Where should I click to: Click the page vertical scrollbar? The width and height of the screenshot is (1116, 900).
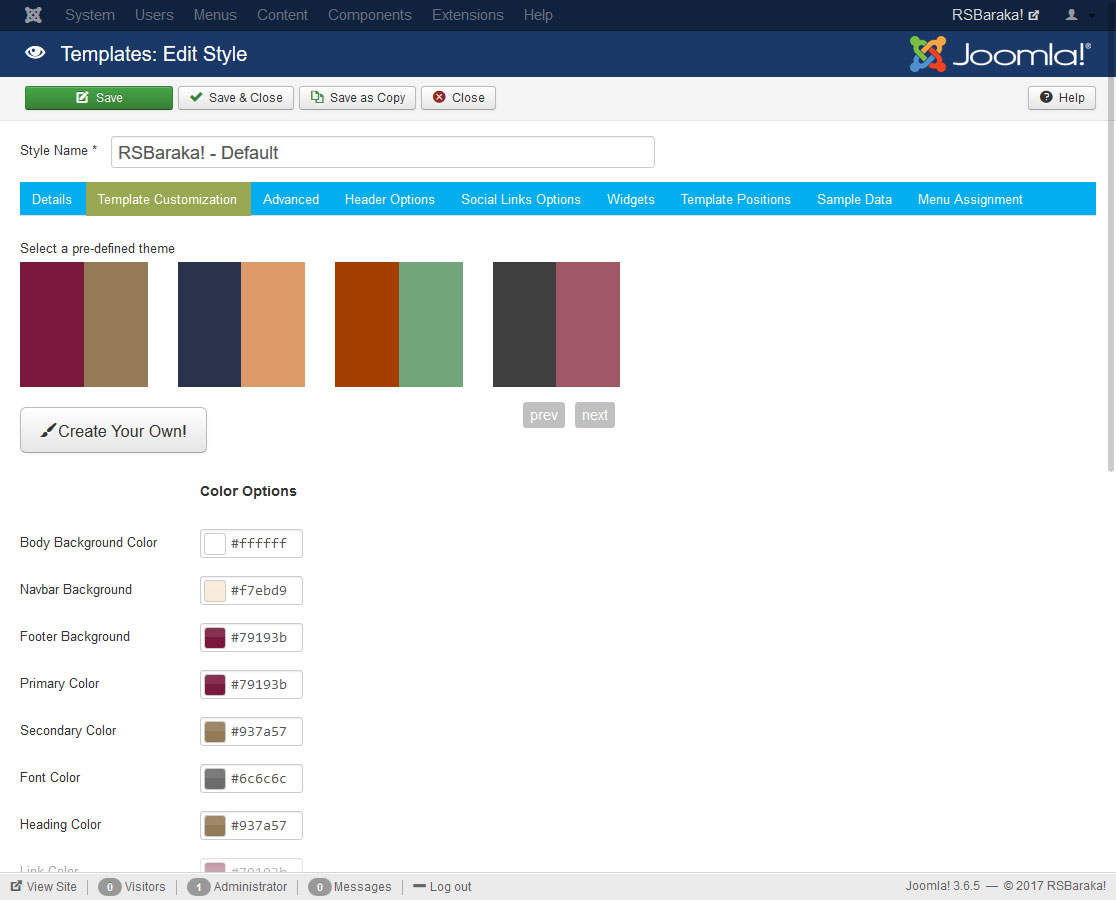(1110, 236)
